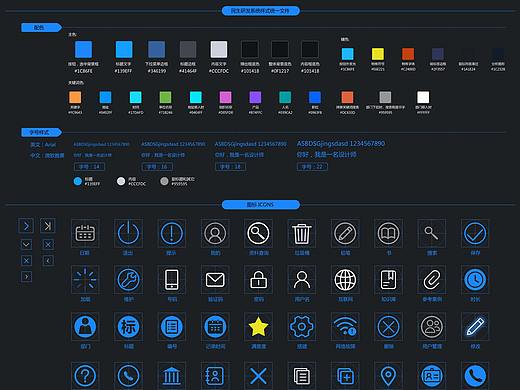Screen dimensions: 520x390
Task: Click the '字号：16' size box
Action: (x=157, y=167)
